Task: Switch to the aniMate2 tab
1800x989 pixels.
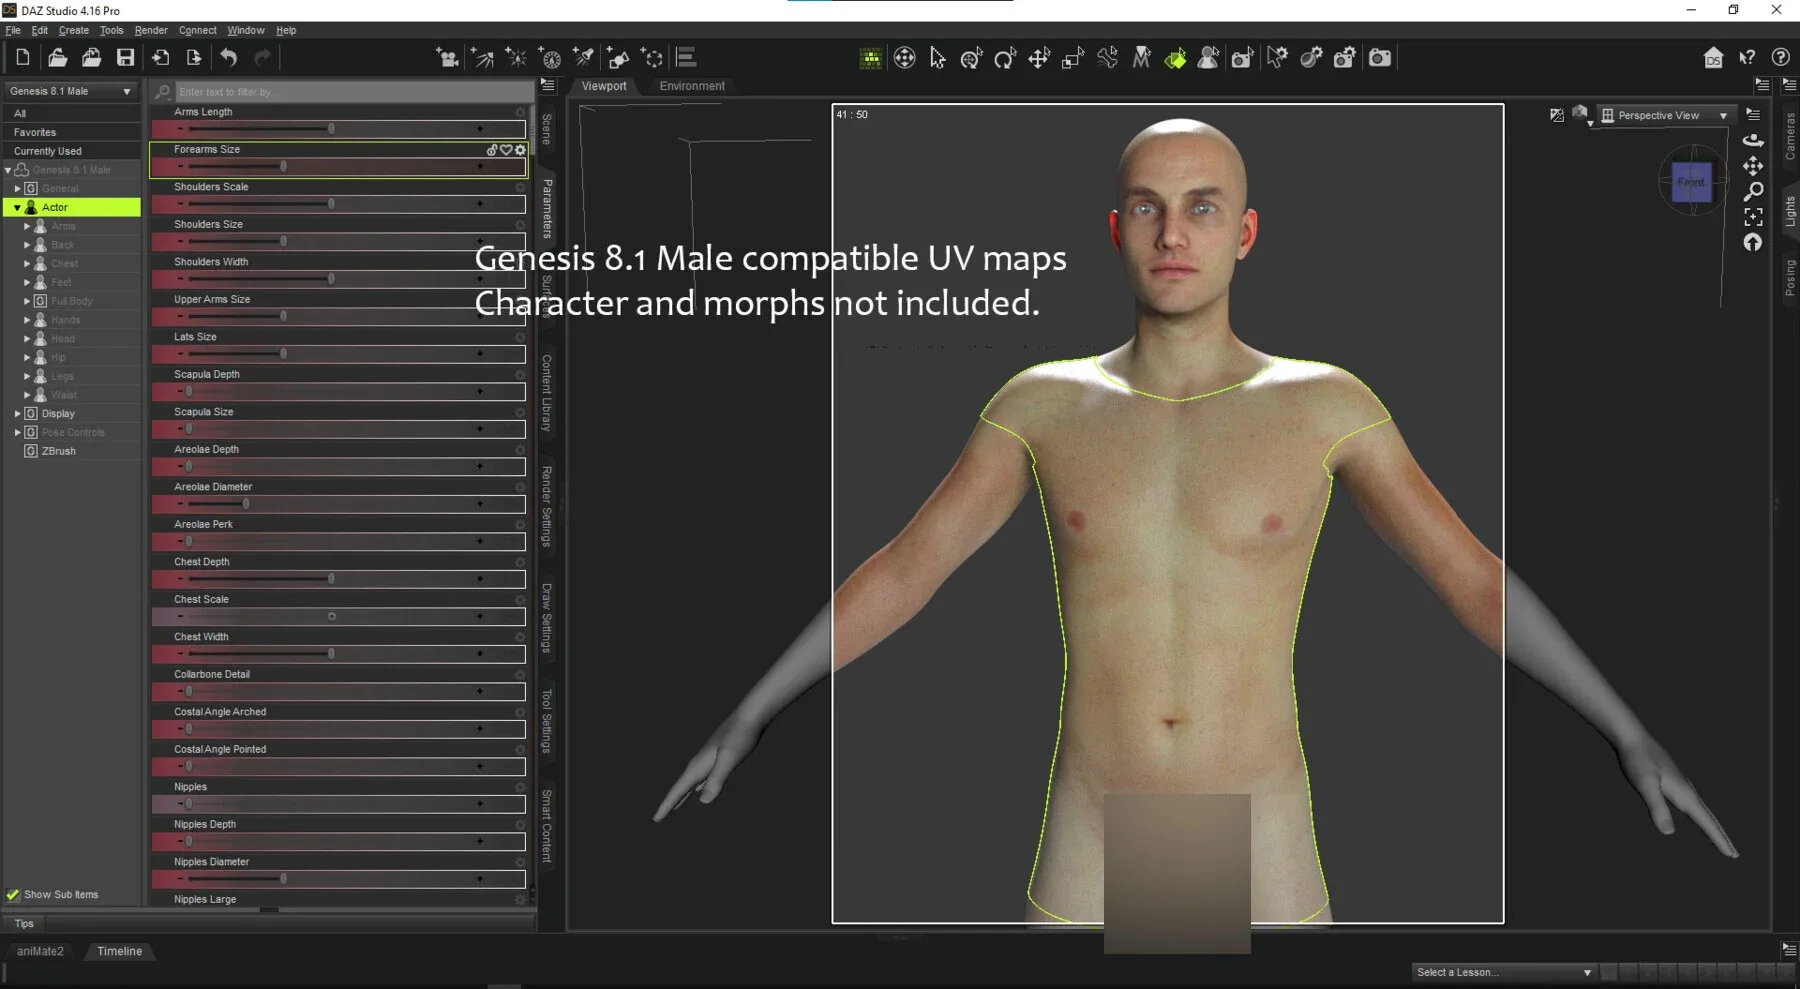Action: 40,951
